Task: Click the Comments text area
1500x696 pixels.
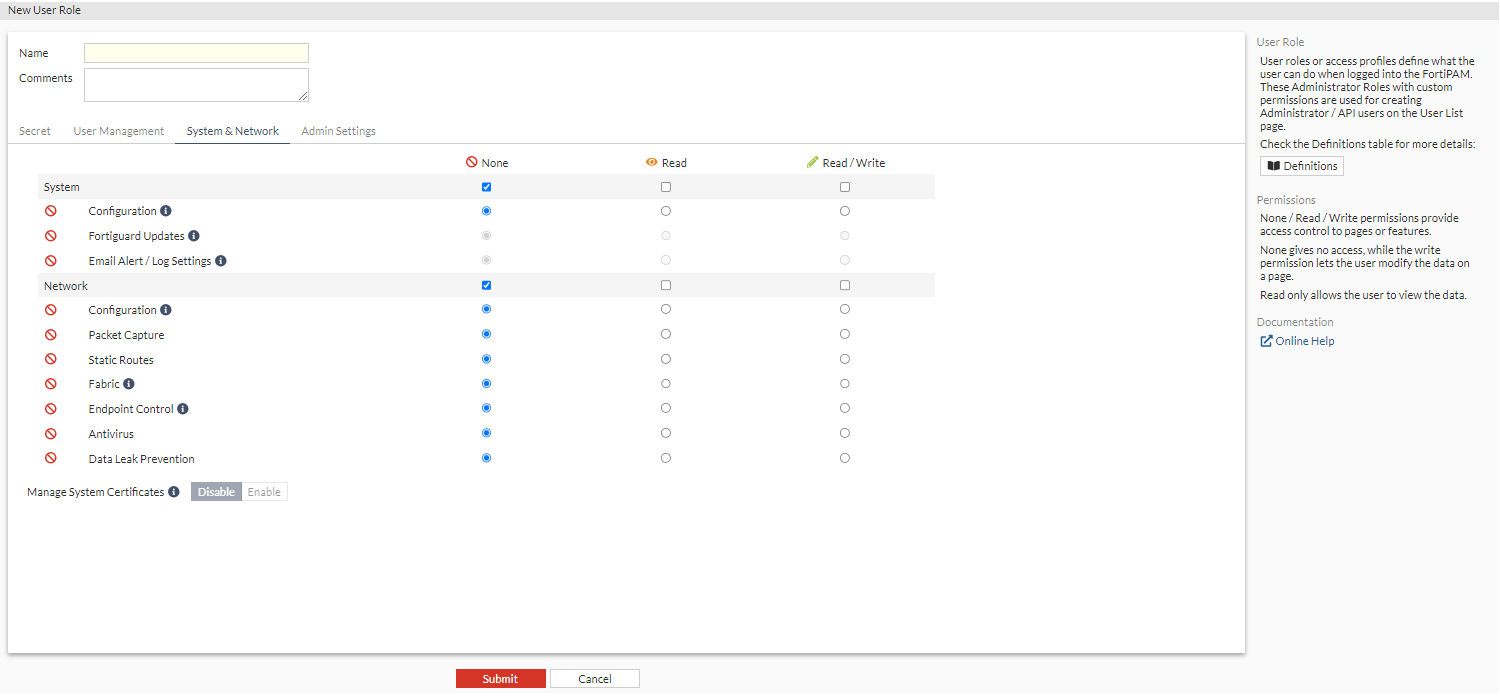Action: [x=196, y=85]
